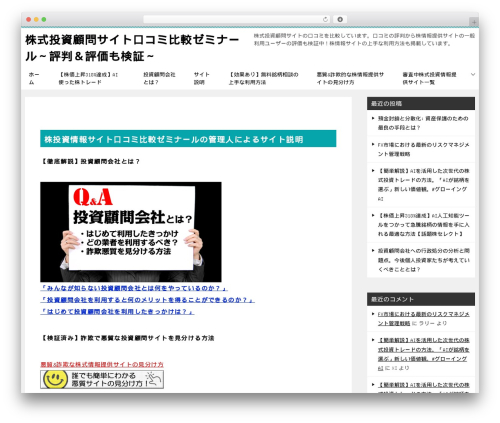Open recent post 投資顧問会社への行政処分の分析

tap(423, 260)
